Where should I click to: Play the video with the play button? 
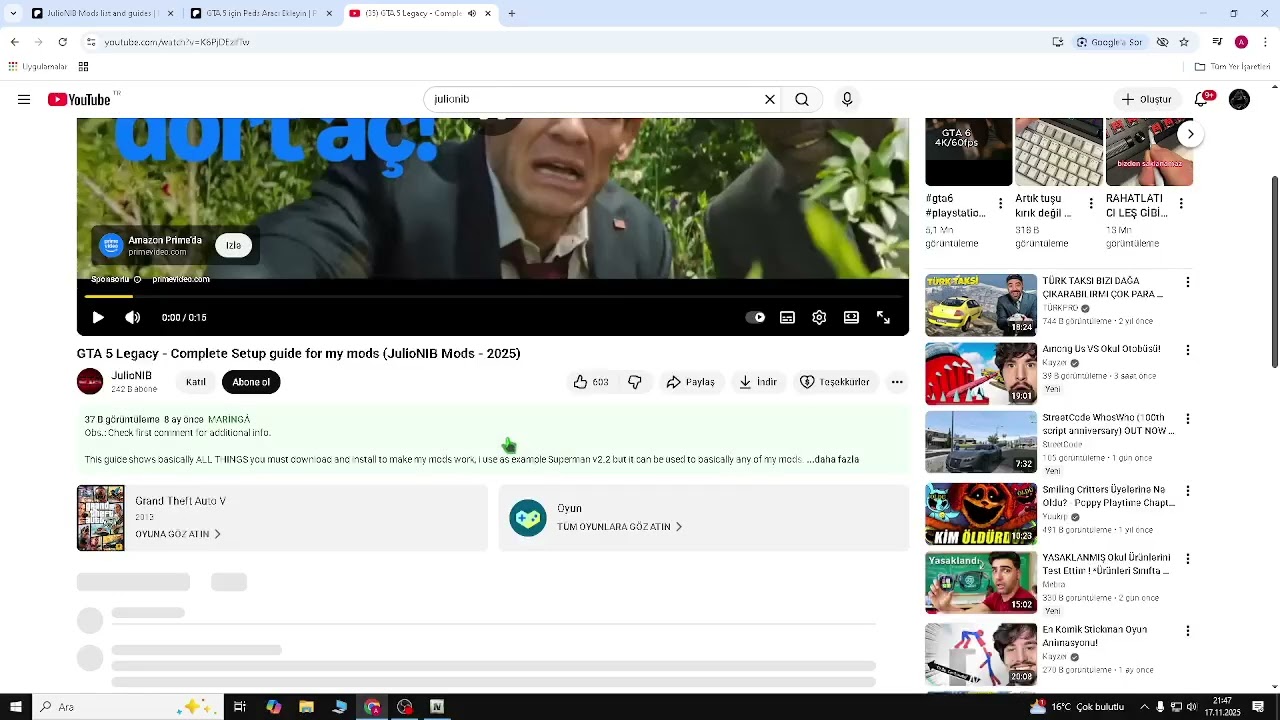(x=98, y=317)
